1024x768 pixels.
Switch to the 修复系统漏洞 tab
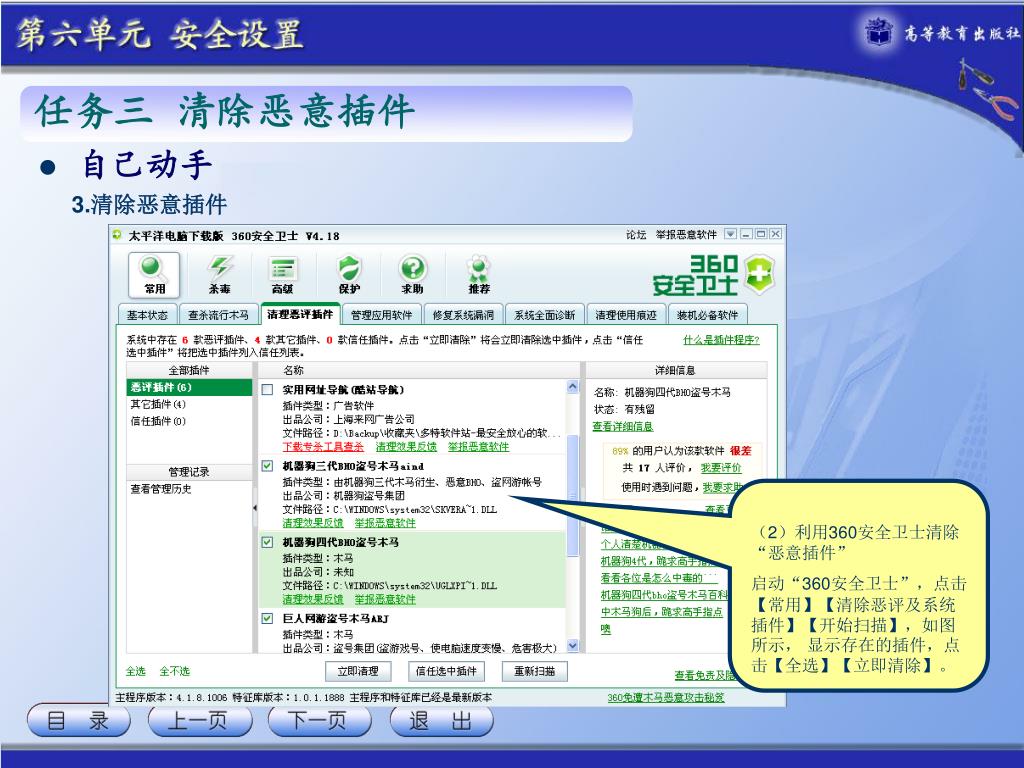(463, 315)
